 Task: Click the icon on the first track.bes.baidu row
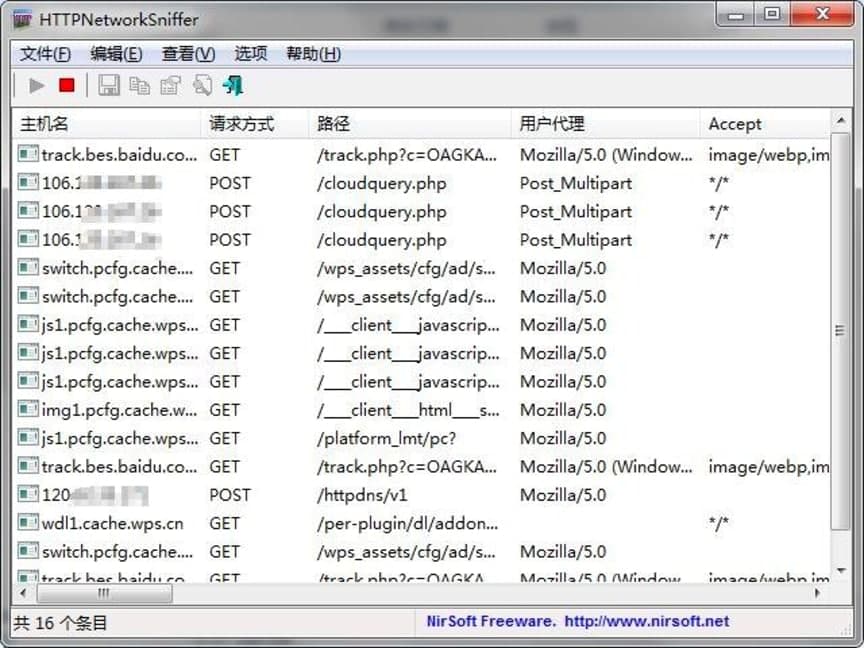[26, 155]
